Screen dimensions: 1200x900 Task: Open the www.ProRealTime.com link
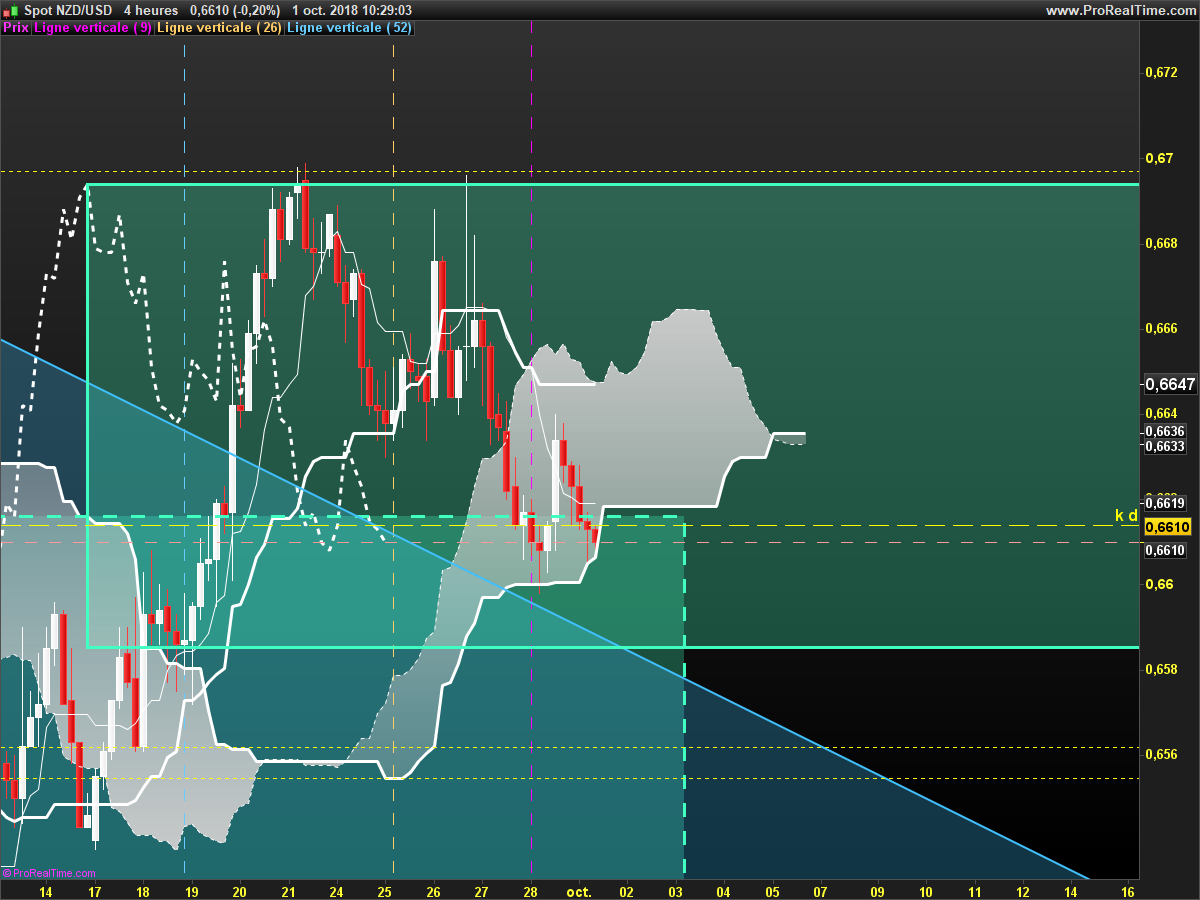pos(1119,10)
